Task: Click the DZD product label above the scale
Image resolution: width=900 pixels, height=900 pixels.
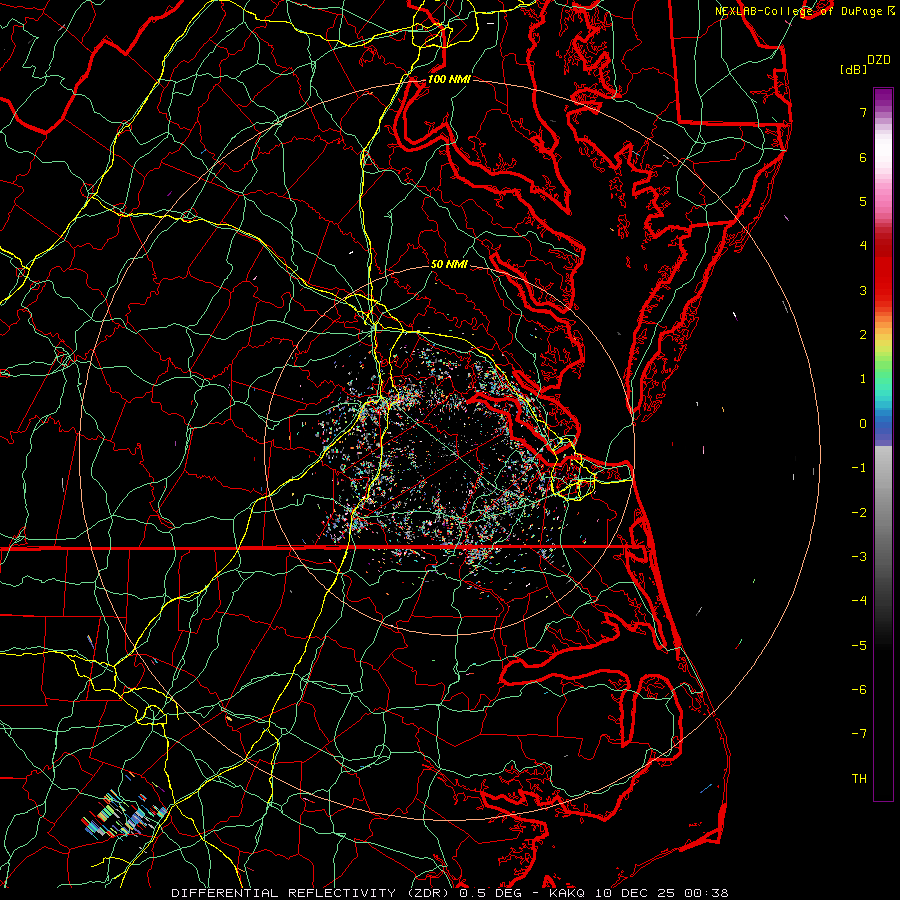Action: tap(879, 60)
